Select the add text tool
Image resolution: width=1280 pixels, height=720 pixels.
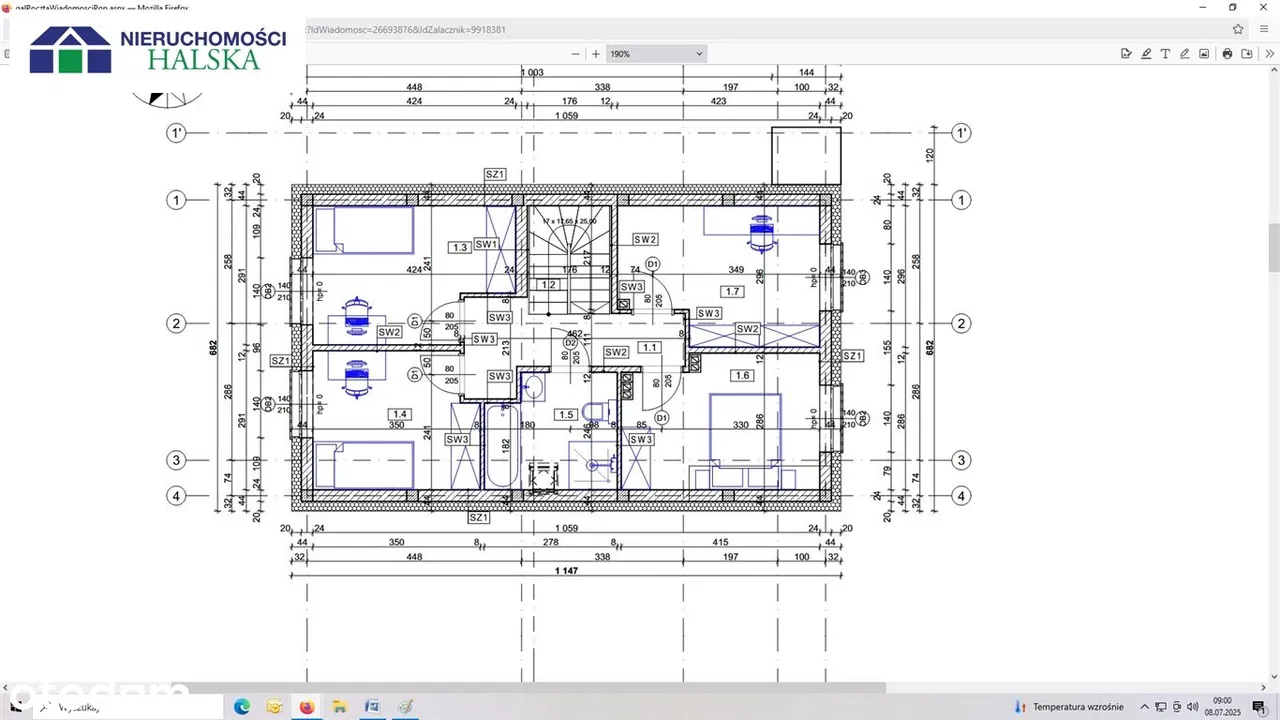point(1165,54)
